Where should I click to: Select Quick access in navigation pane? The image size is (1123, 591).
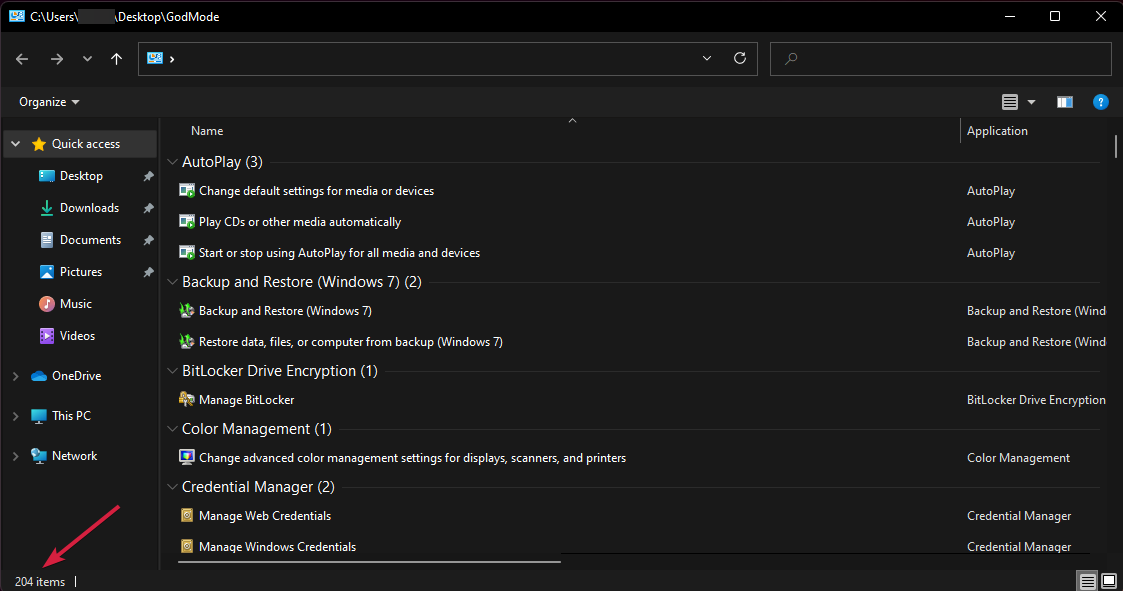click(85, 144)
